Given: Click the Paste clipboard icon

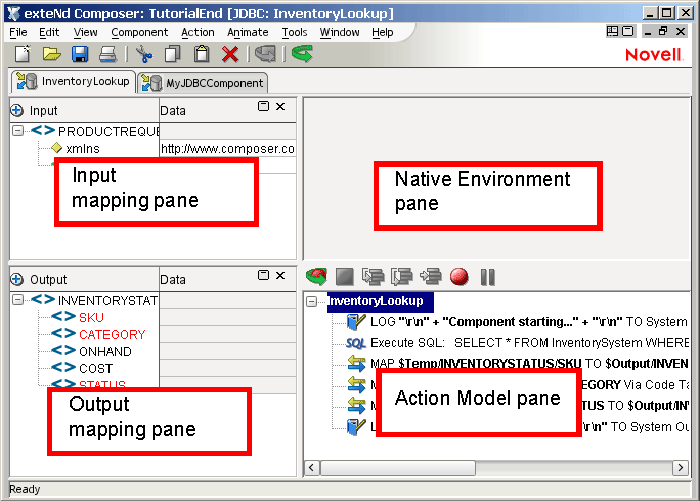Looking at the screenshot, I should click(201, 54).
